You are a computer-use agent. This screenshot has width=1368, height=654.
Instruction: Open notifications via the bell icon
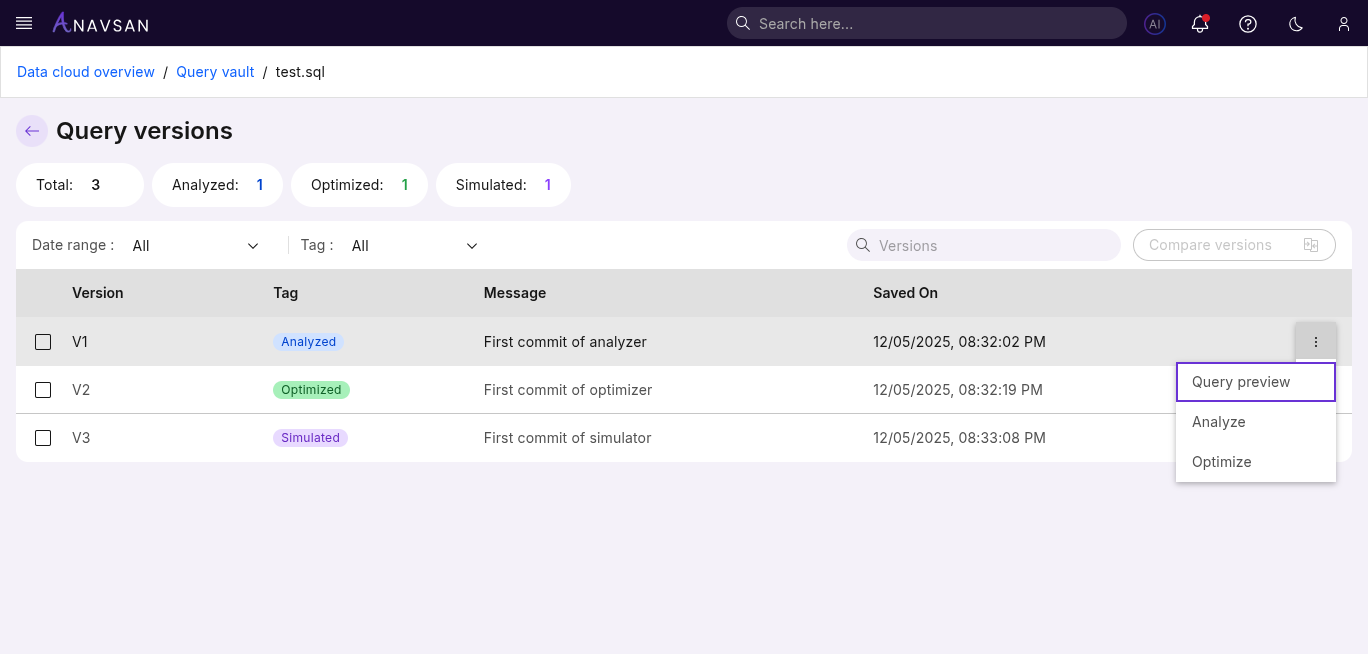(1199, 23)
